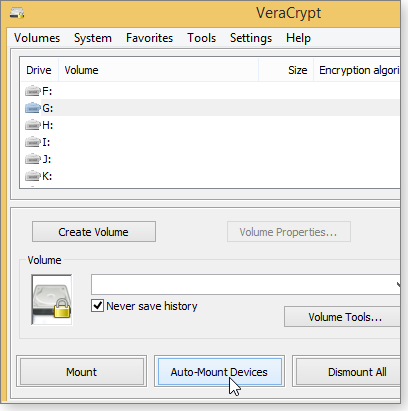Open the volume path dropdown arrow
Image resolution: width=408 pixels, height=411 pixels.
[x=398, y=284]
